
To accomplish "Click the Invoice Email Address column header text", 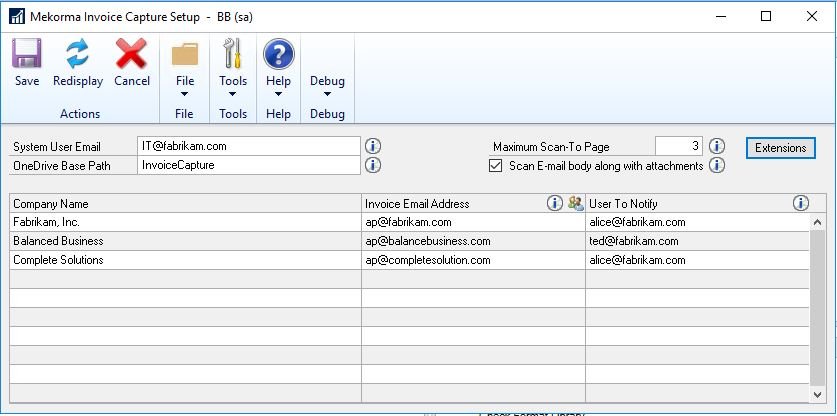I will point(417,203).
